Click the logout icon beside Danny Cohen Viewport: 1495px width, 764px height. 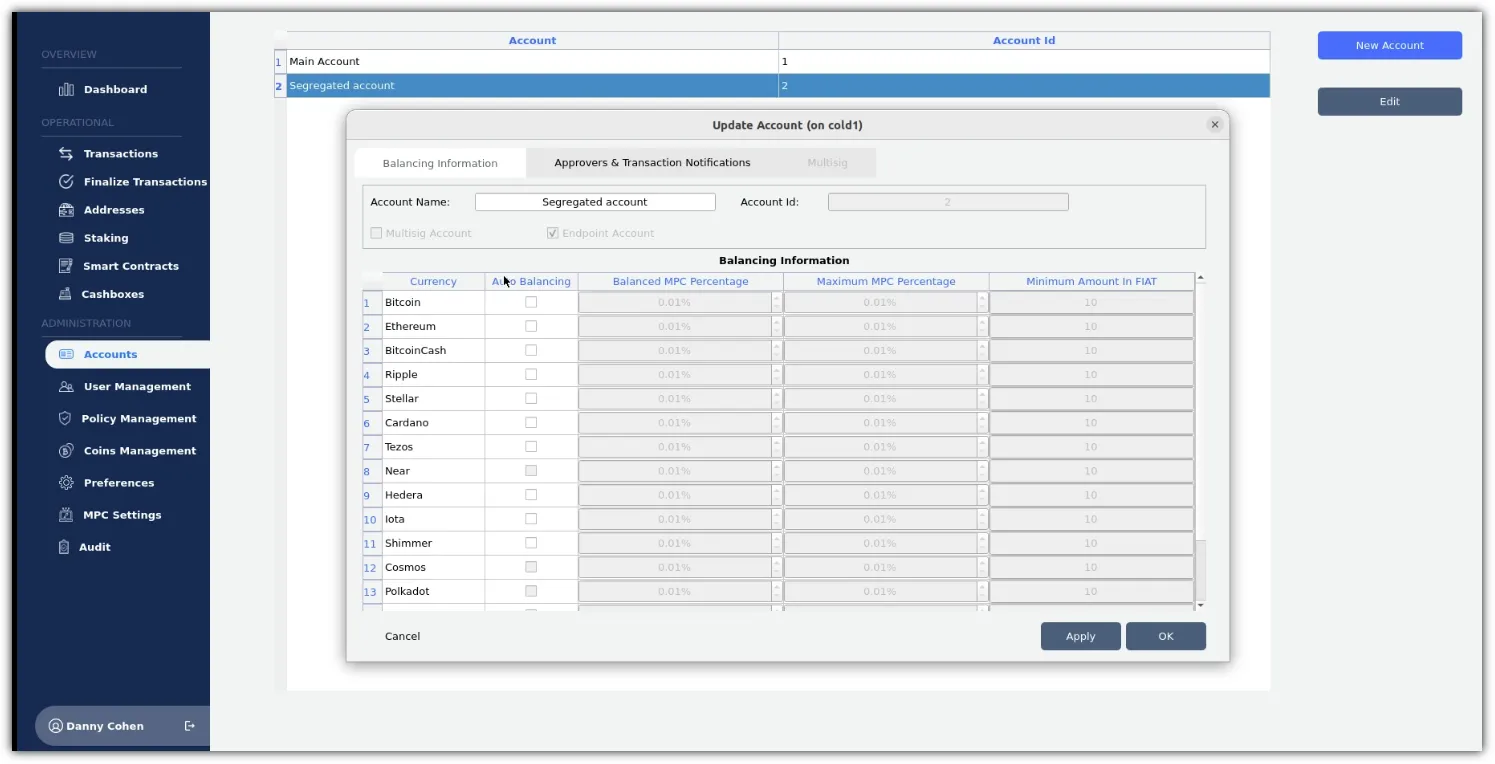point(190,726)
